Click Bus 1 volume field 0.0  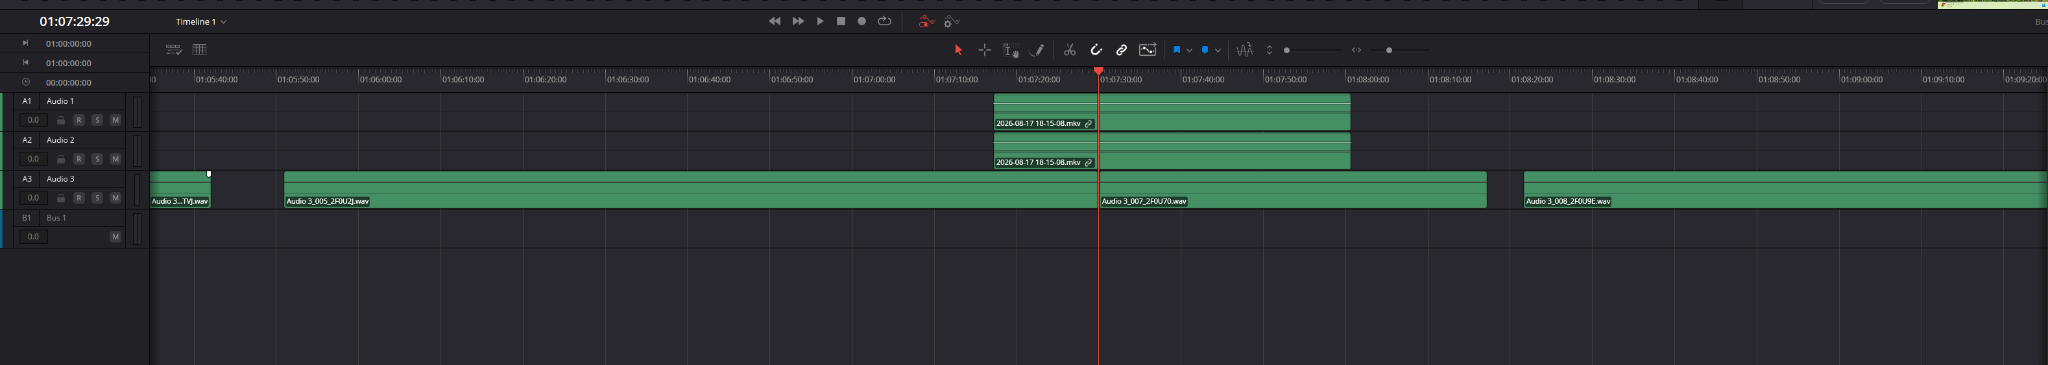tap(33, 237)
